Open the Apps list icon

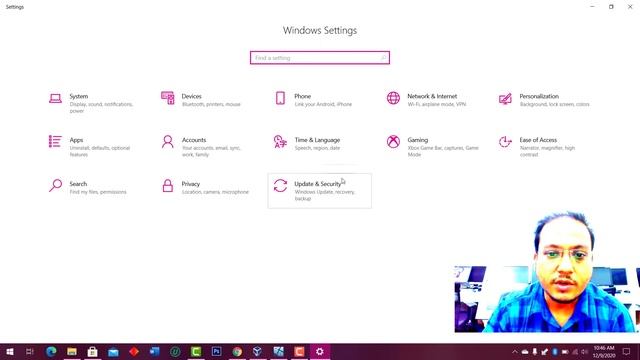point(55,141)
